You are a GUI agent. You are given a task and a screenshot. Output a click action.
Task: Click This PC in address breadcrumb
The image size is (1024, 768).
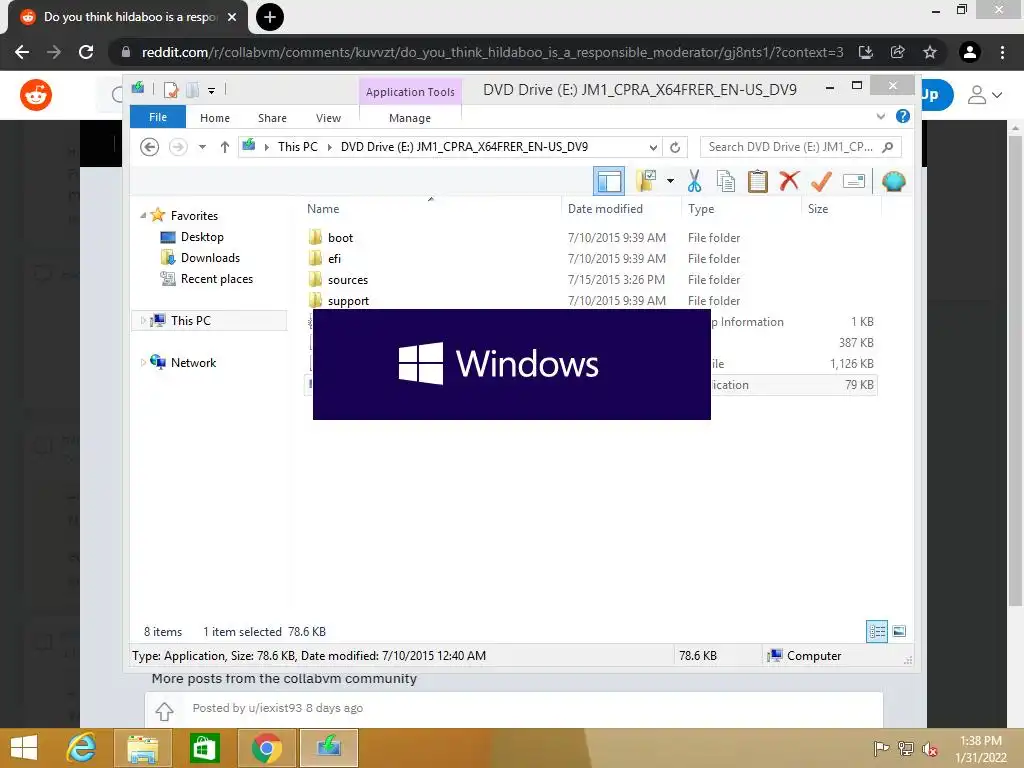298,147
